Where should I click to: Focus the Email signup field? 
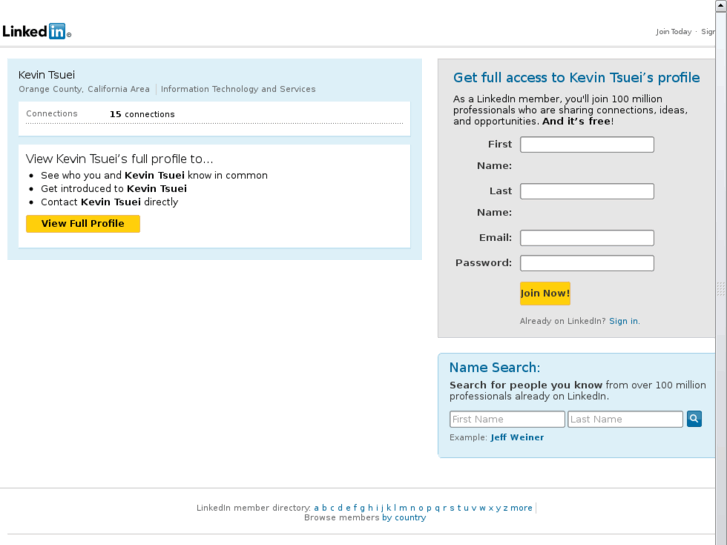[x=587, y=238]
